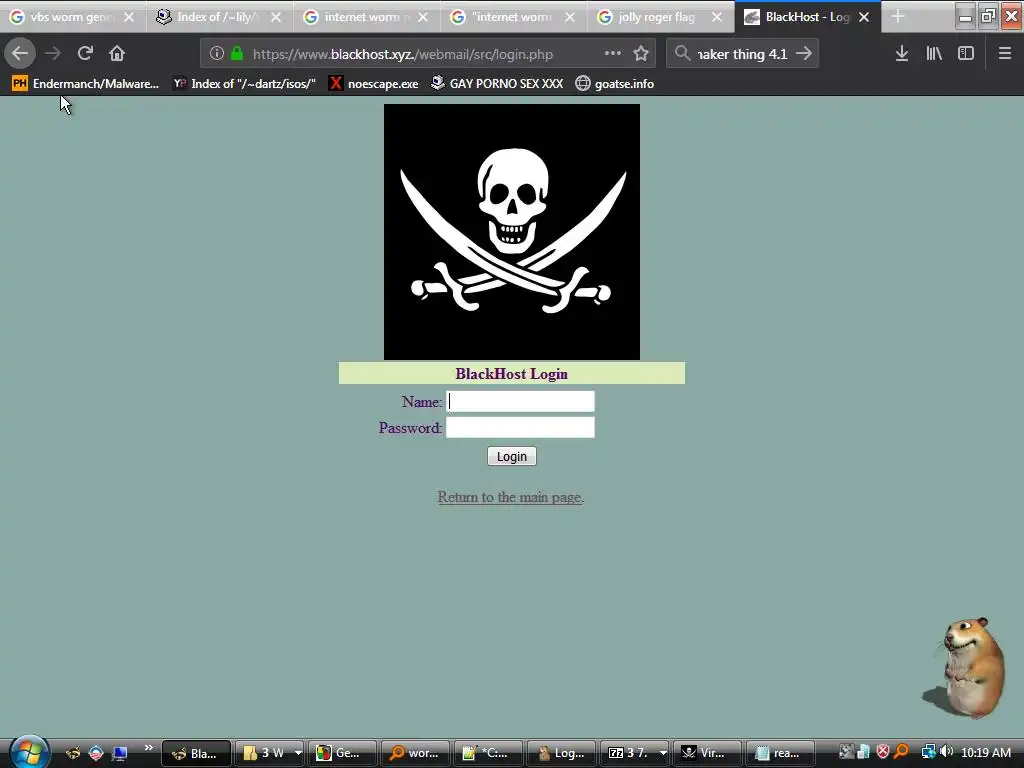Toggle the sidebar view icon
Screen dimensions: 1024x768
click(x=966, y=54)
